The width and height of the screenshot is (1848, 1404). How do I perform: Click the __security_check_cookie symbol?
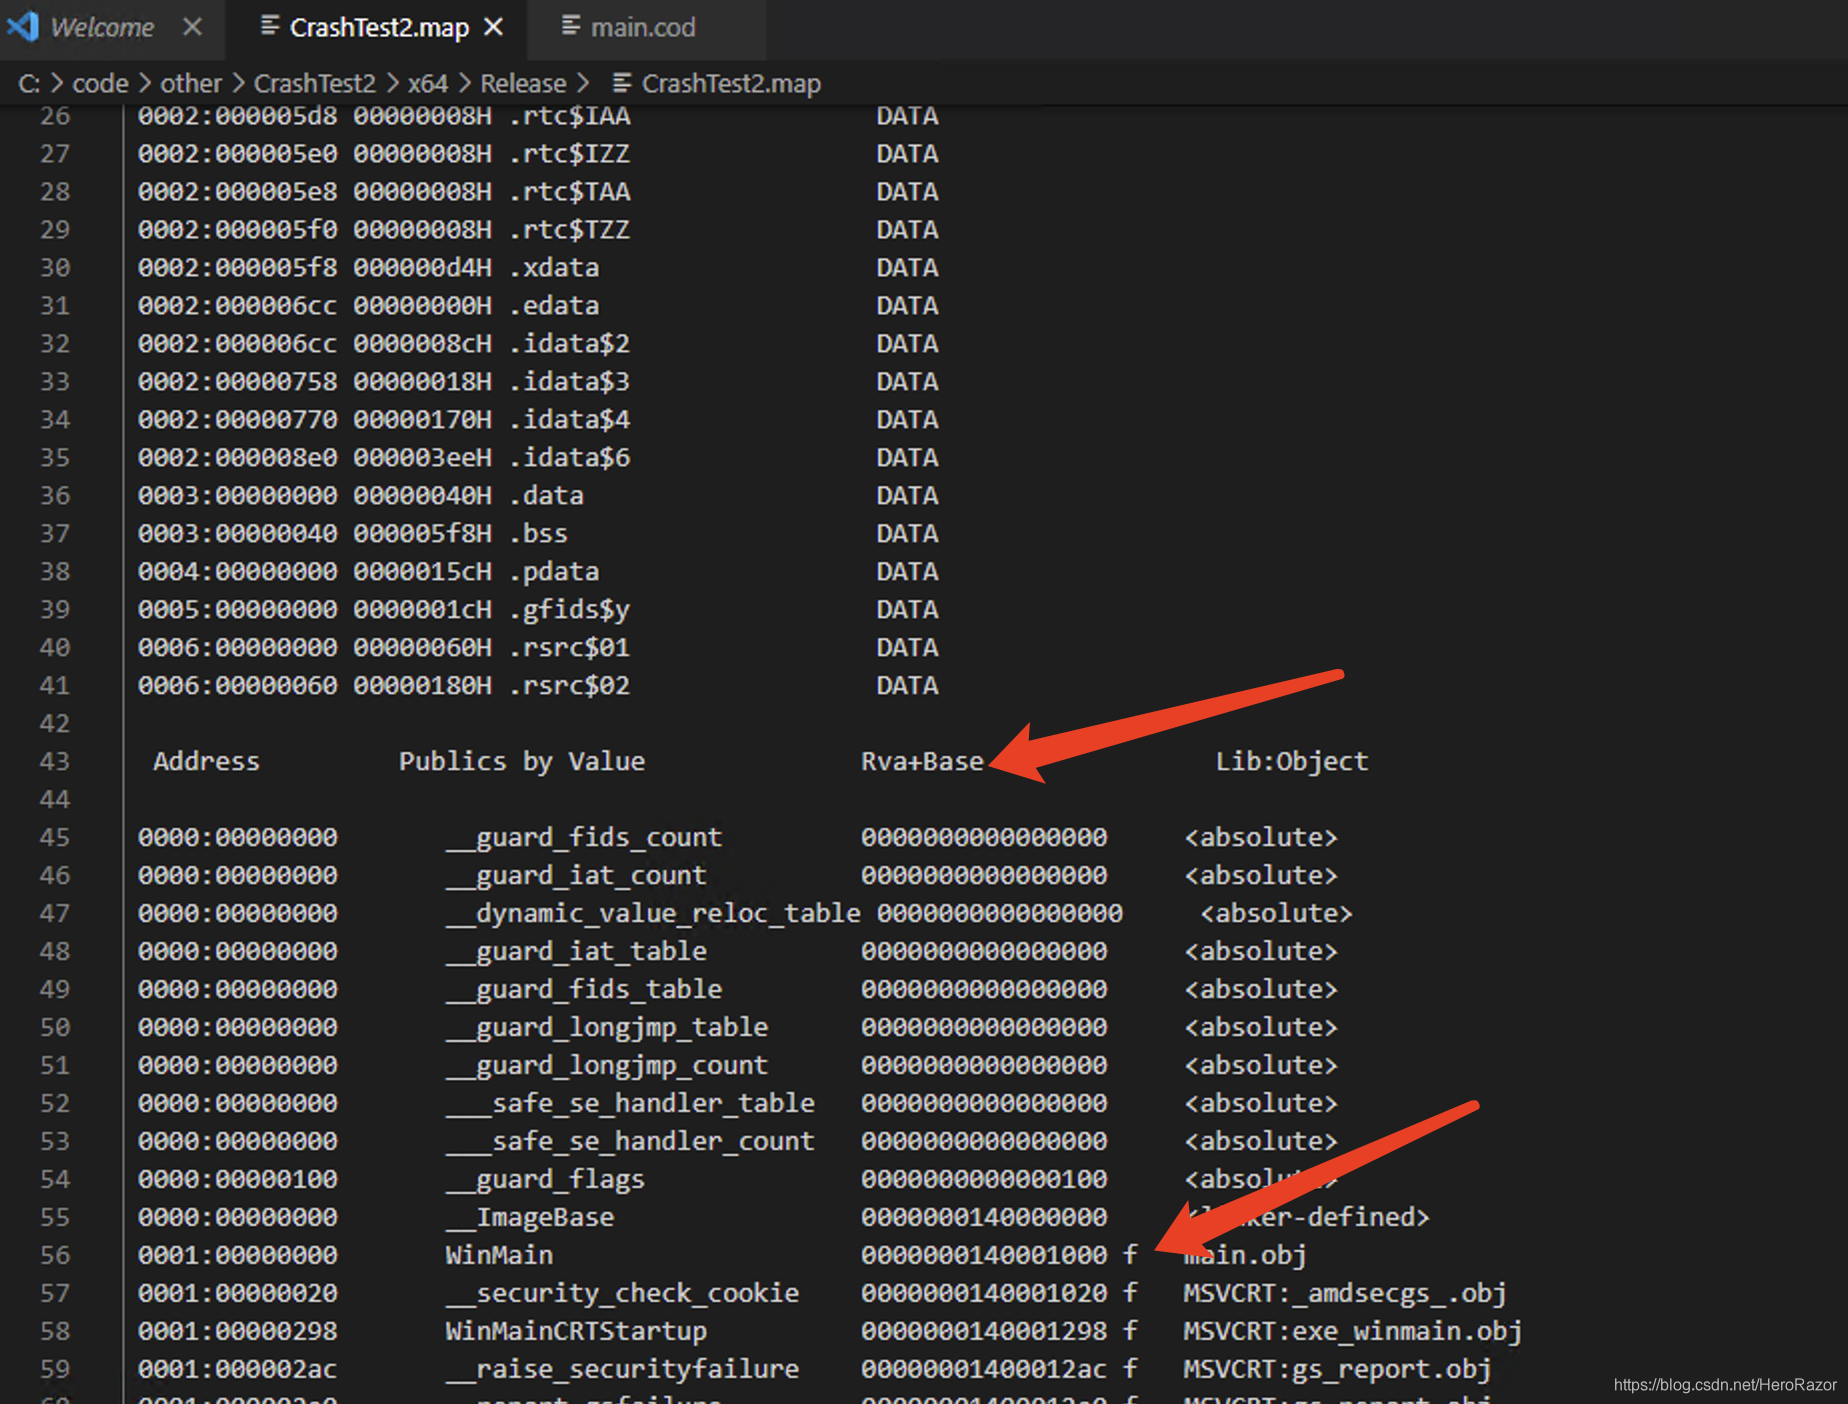(622, 1293)
